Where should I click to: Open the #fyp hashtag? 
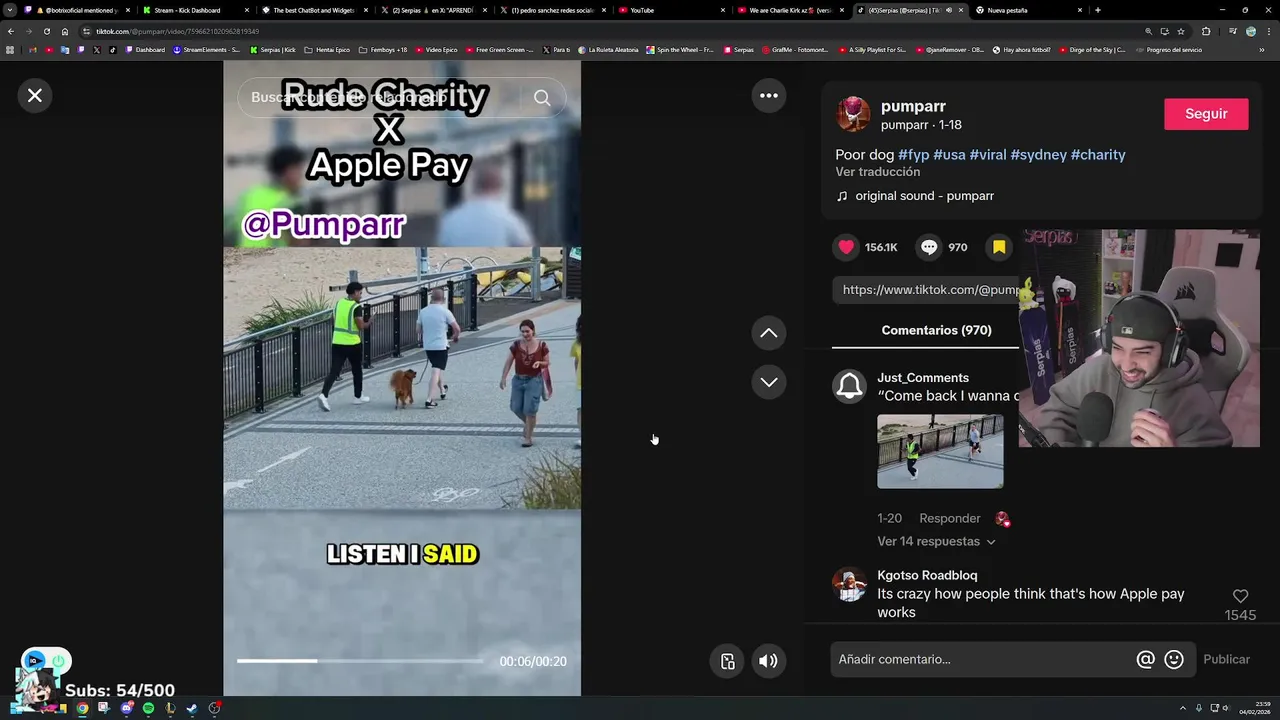pyautogui.click(x=913, y=155)
